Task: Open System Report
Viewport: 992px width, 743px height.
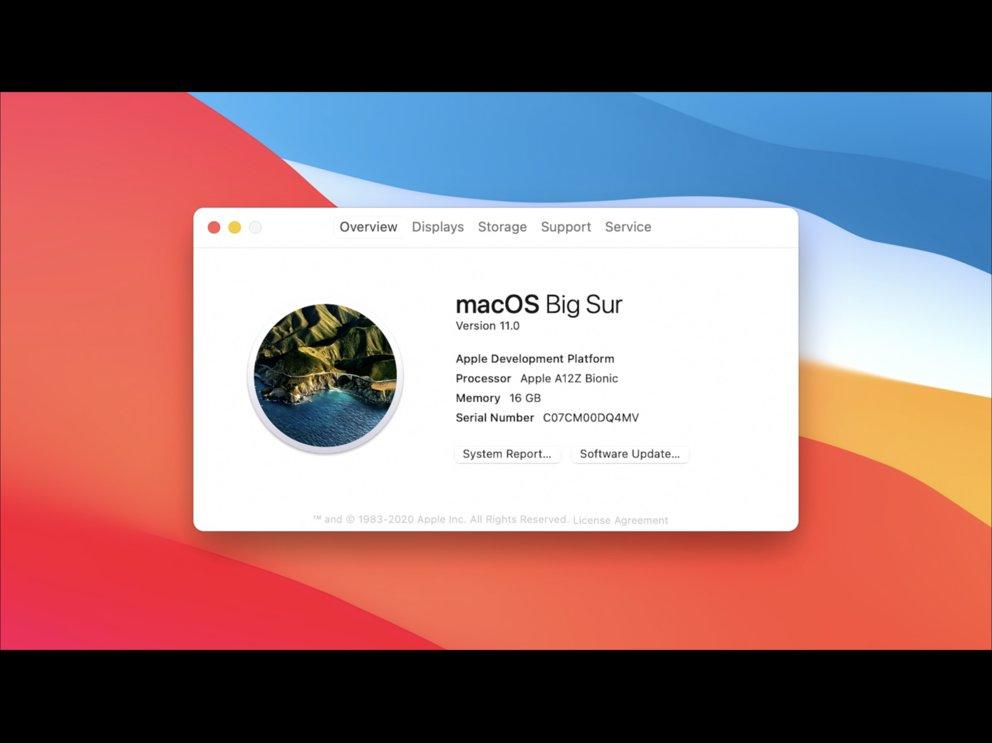Action: [x=507, y=454]
